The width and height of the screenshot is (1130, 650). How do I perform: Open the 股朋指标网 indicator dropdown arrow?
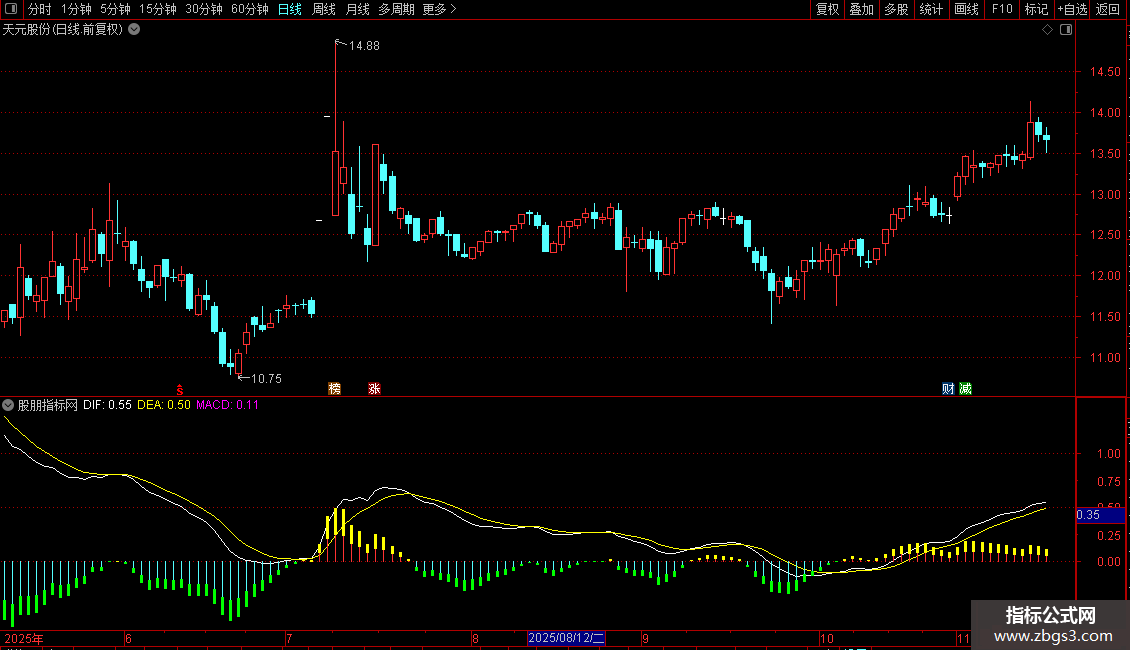coord(8,405)
